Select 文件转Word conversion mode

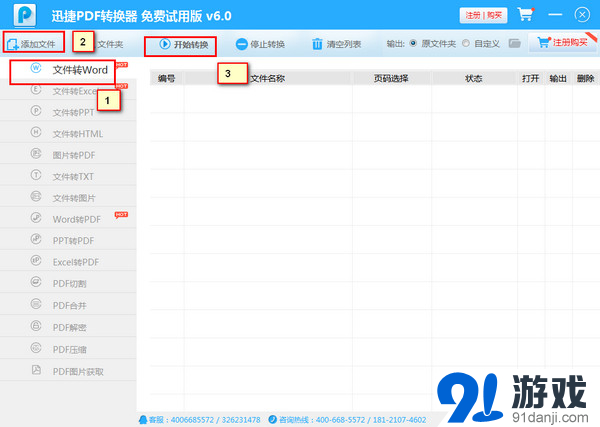coord(68,70)
